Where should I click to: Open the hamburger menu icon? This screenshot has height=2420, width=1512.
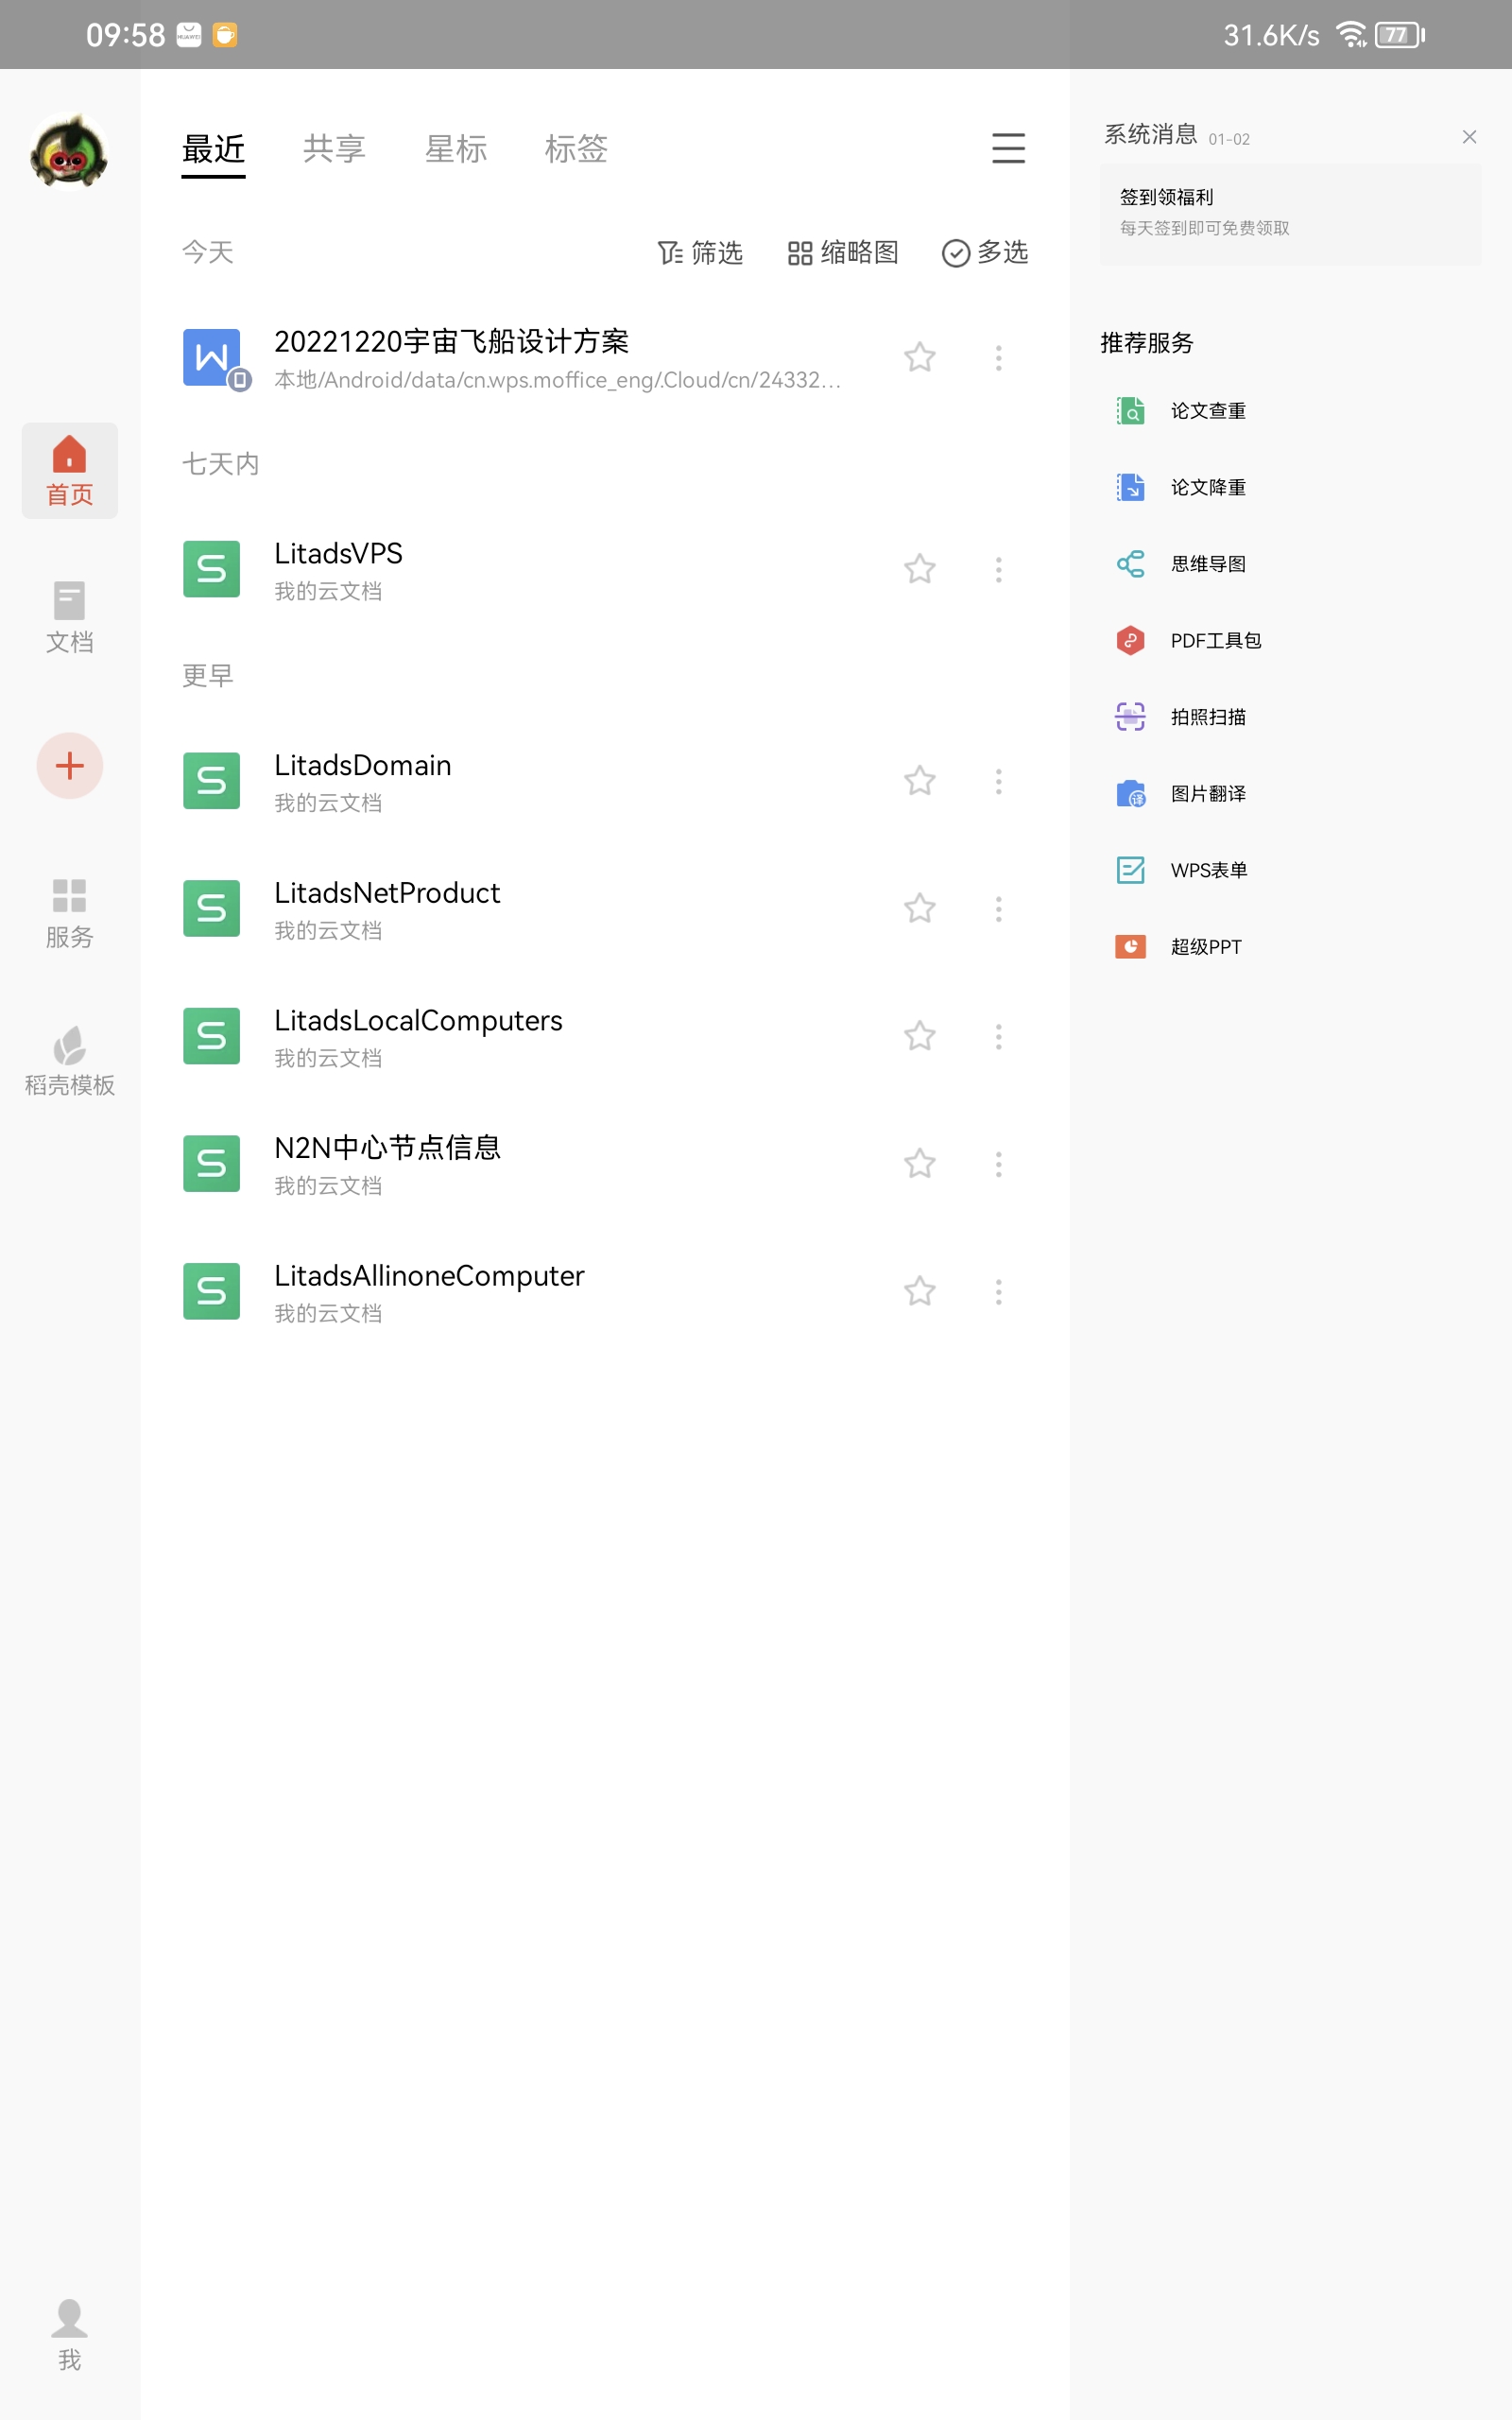pos(1008,148)
